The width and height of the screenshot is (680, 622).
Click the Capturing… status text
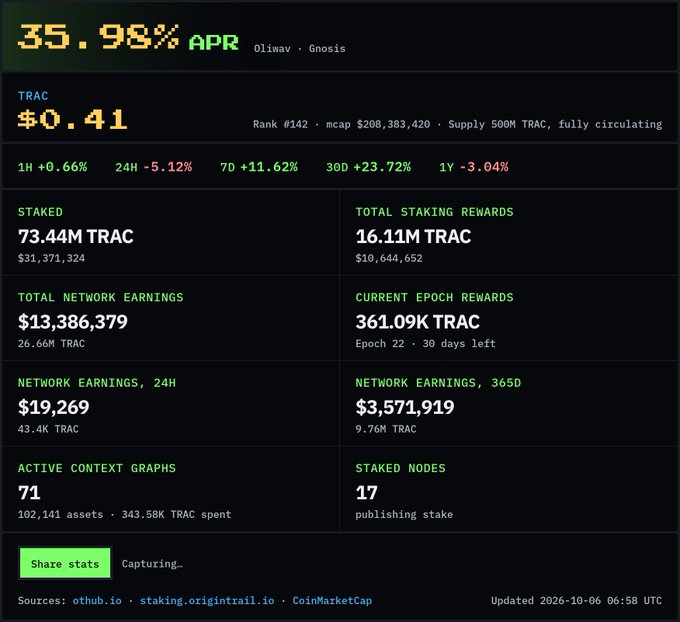pos(152,563)
